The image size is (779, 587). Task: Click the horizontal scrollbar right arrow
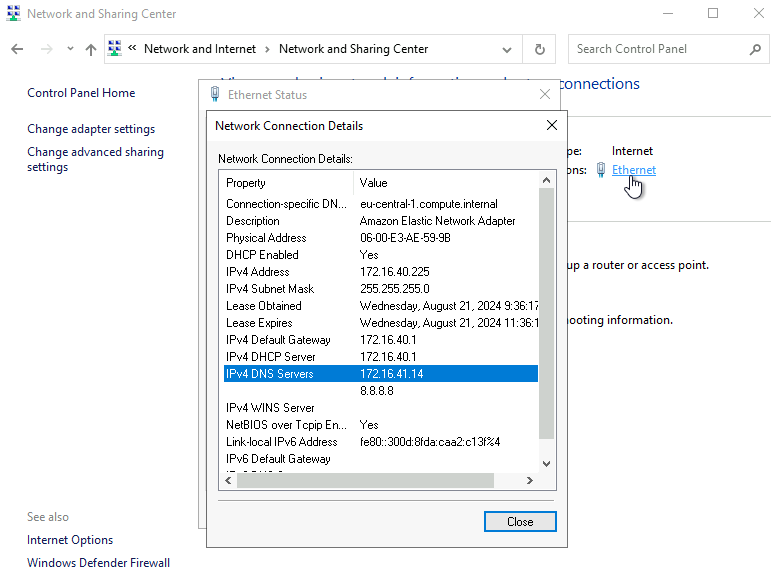pyautogui.click(x=530, y=480)
